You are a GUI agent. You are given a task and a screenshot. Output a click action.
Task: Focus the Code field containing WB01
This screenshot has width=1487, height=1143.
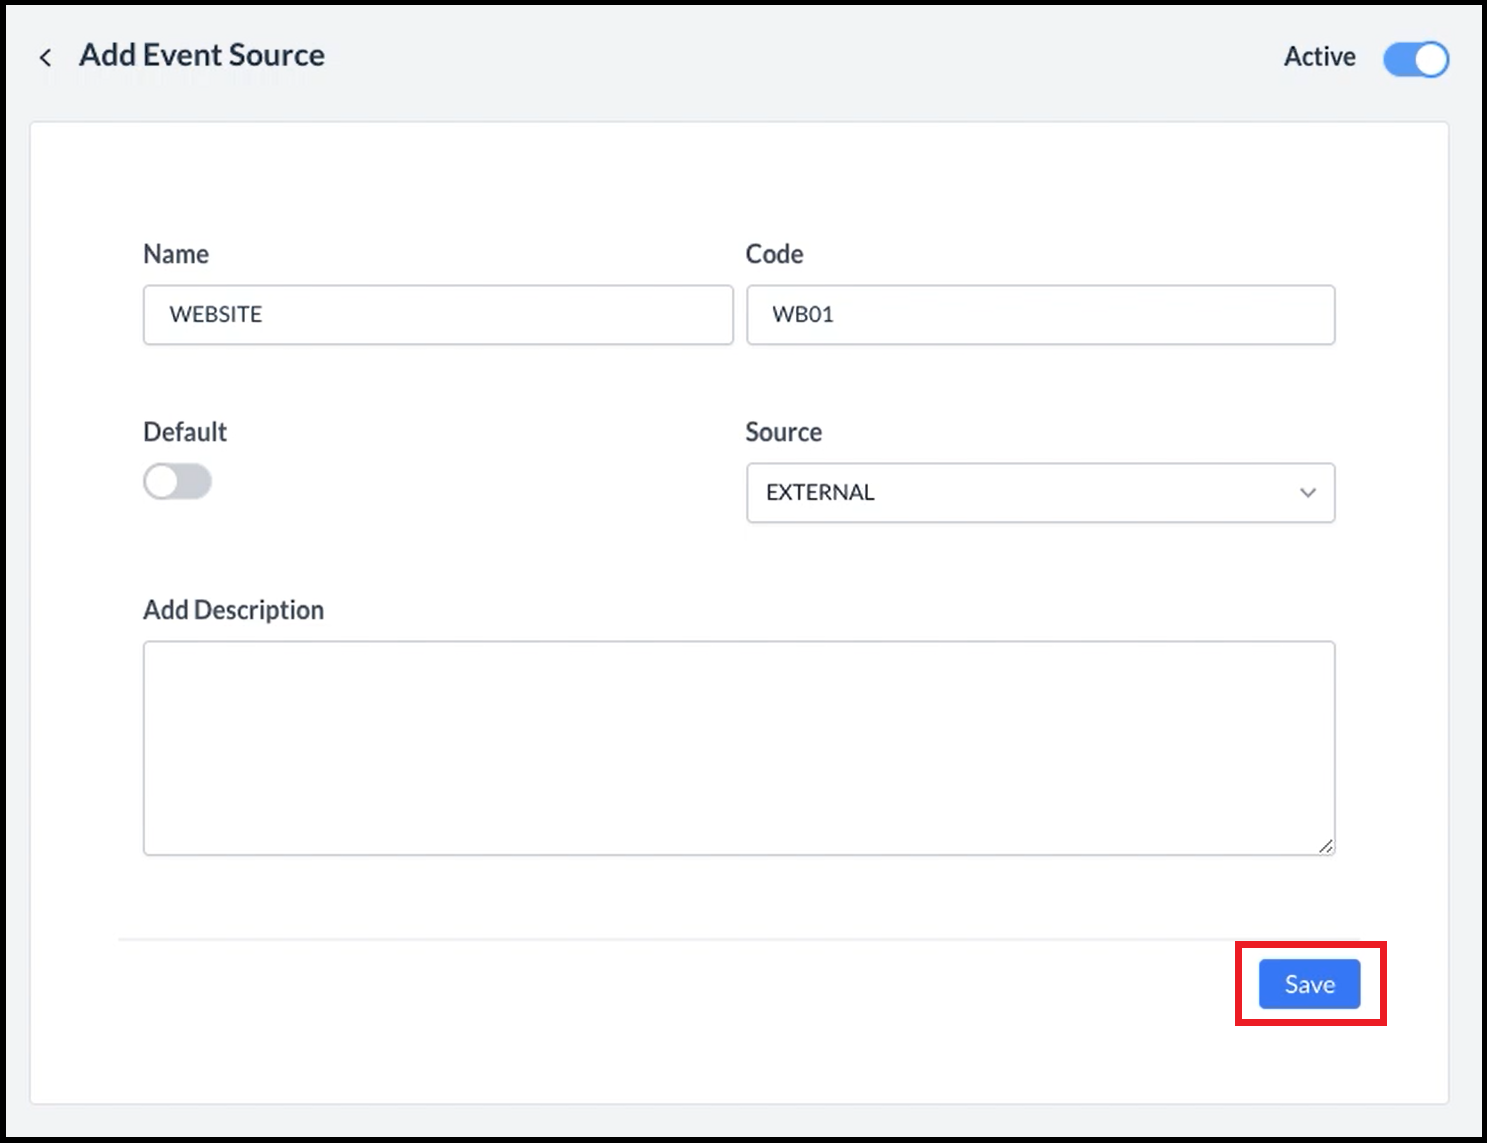[x=1040, y=315]
